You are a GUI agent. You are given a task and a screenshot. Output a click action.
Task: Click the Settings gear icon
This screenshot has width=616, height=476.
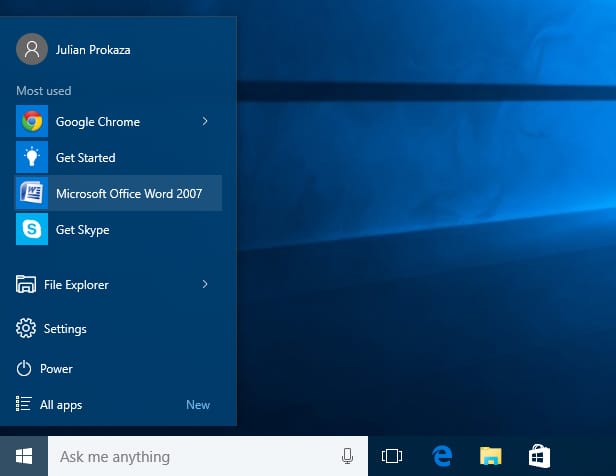pyautogui.click(x=26, y=328)
